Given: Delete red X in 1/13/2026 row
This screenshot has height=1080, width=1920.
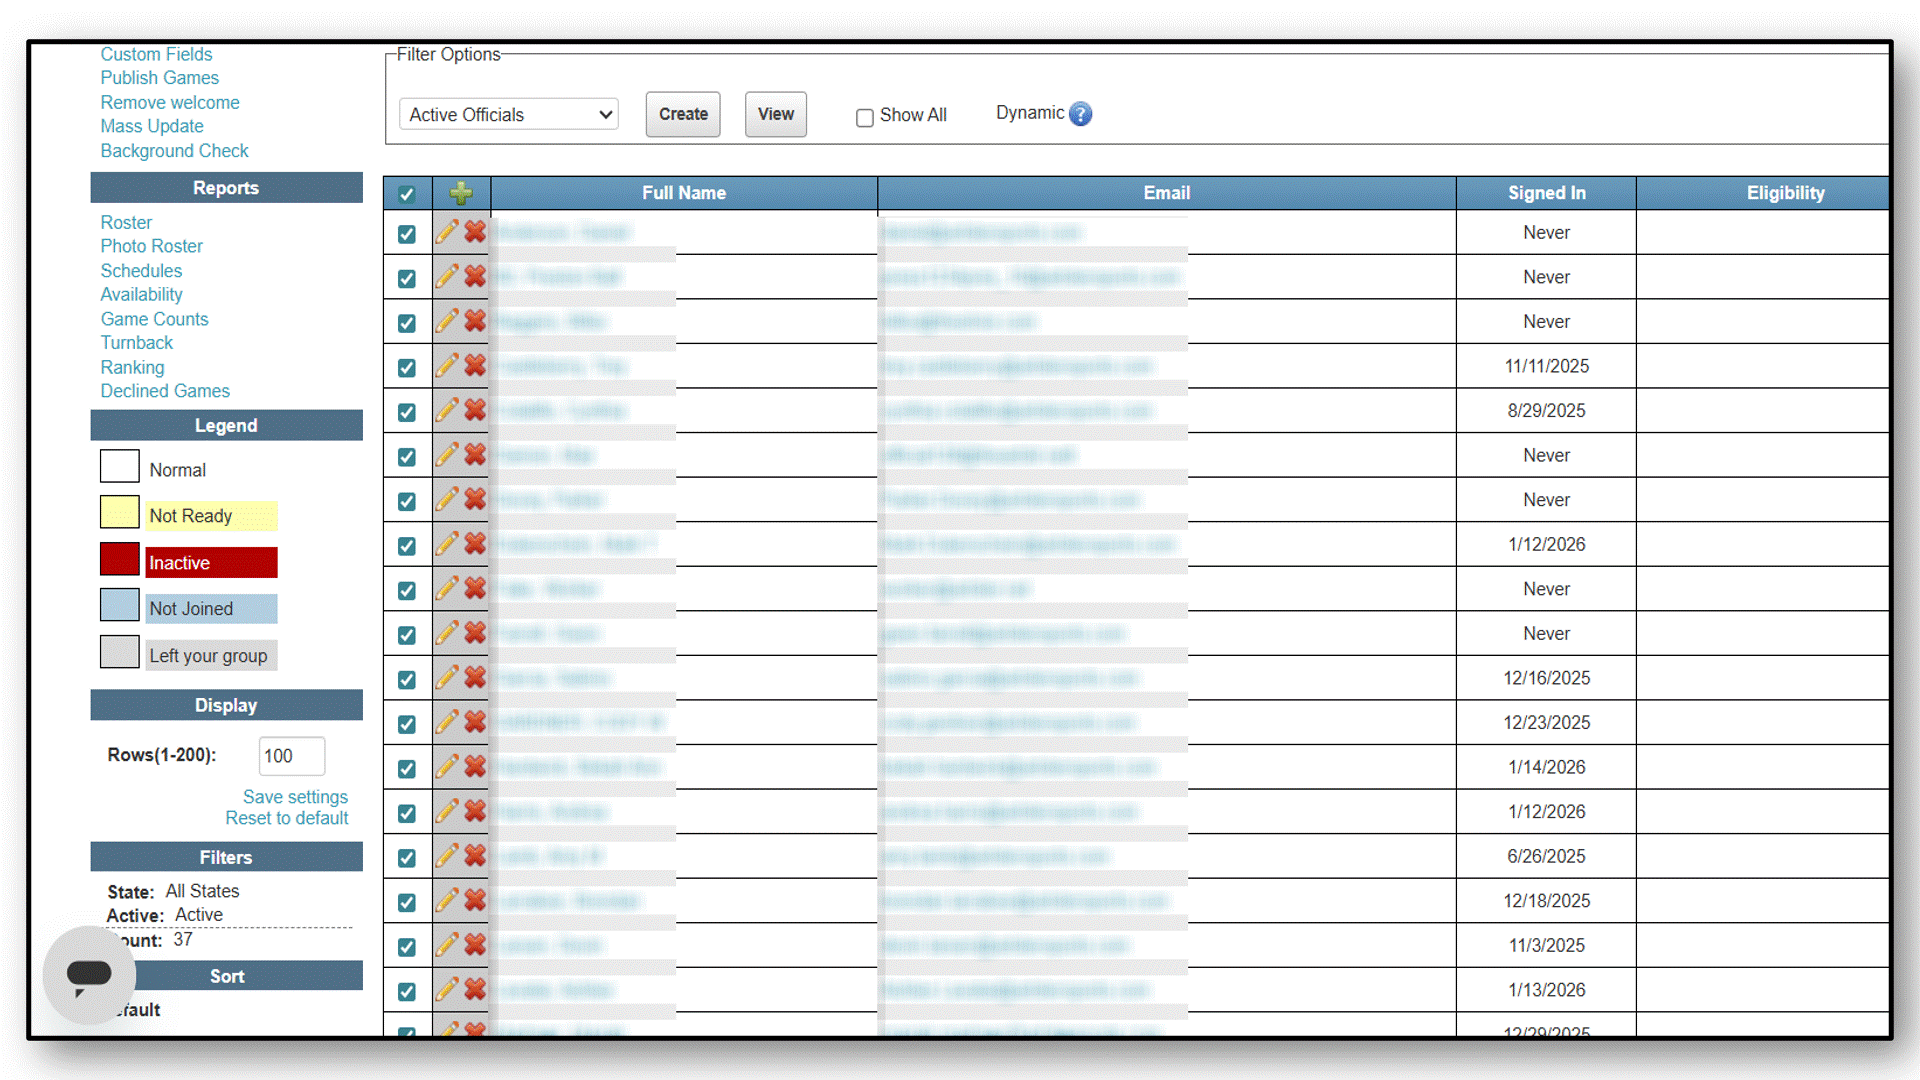Looking at the screenshot, I should coord(475,990).
